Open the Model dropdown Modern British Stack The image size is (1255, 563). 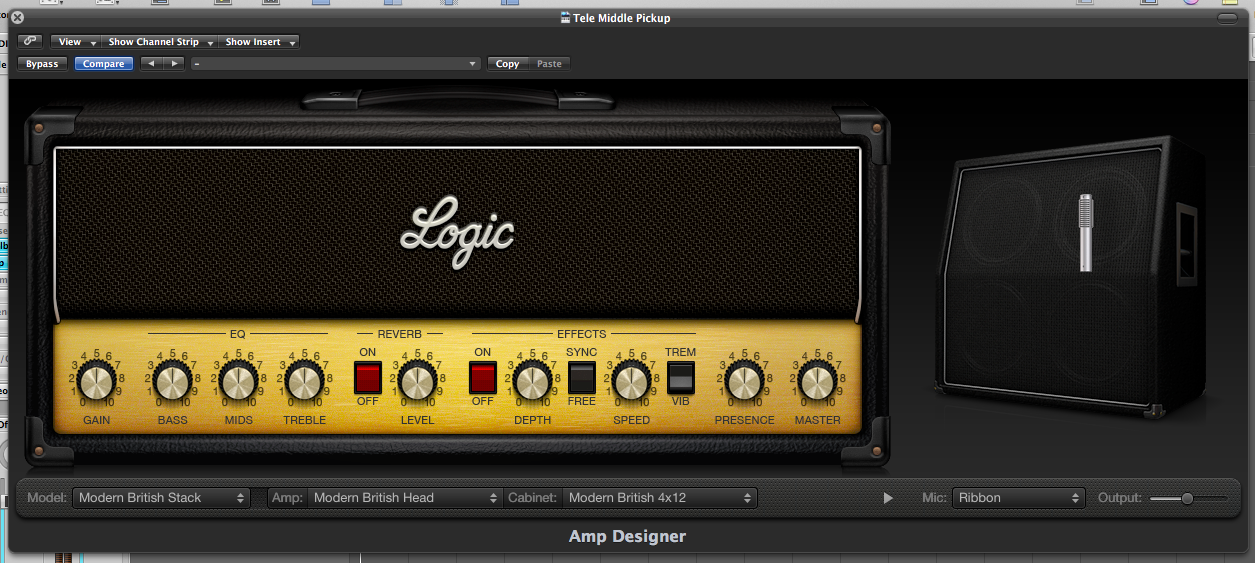161,497
